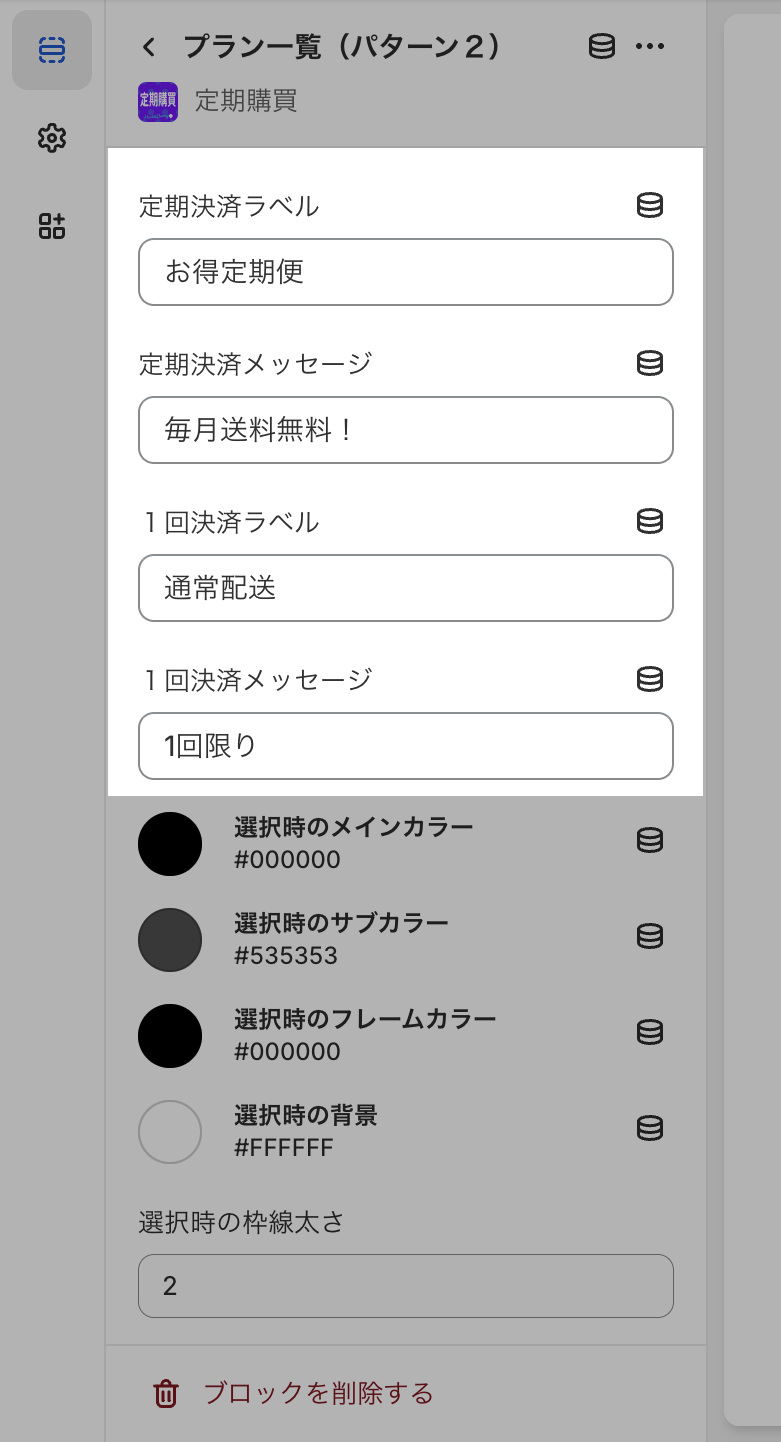Open the 選択時のメインカラー color swatch
The image size is (781, 1442).
[x=170, y=844]
